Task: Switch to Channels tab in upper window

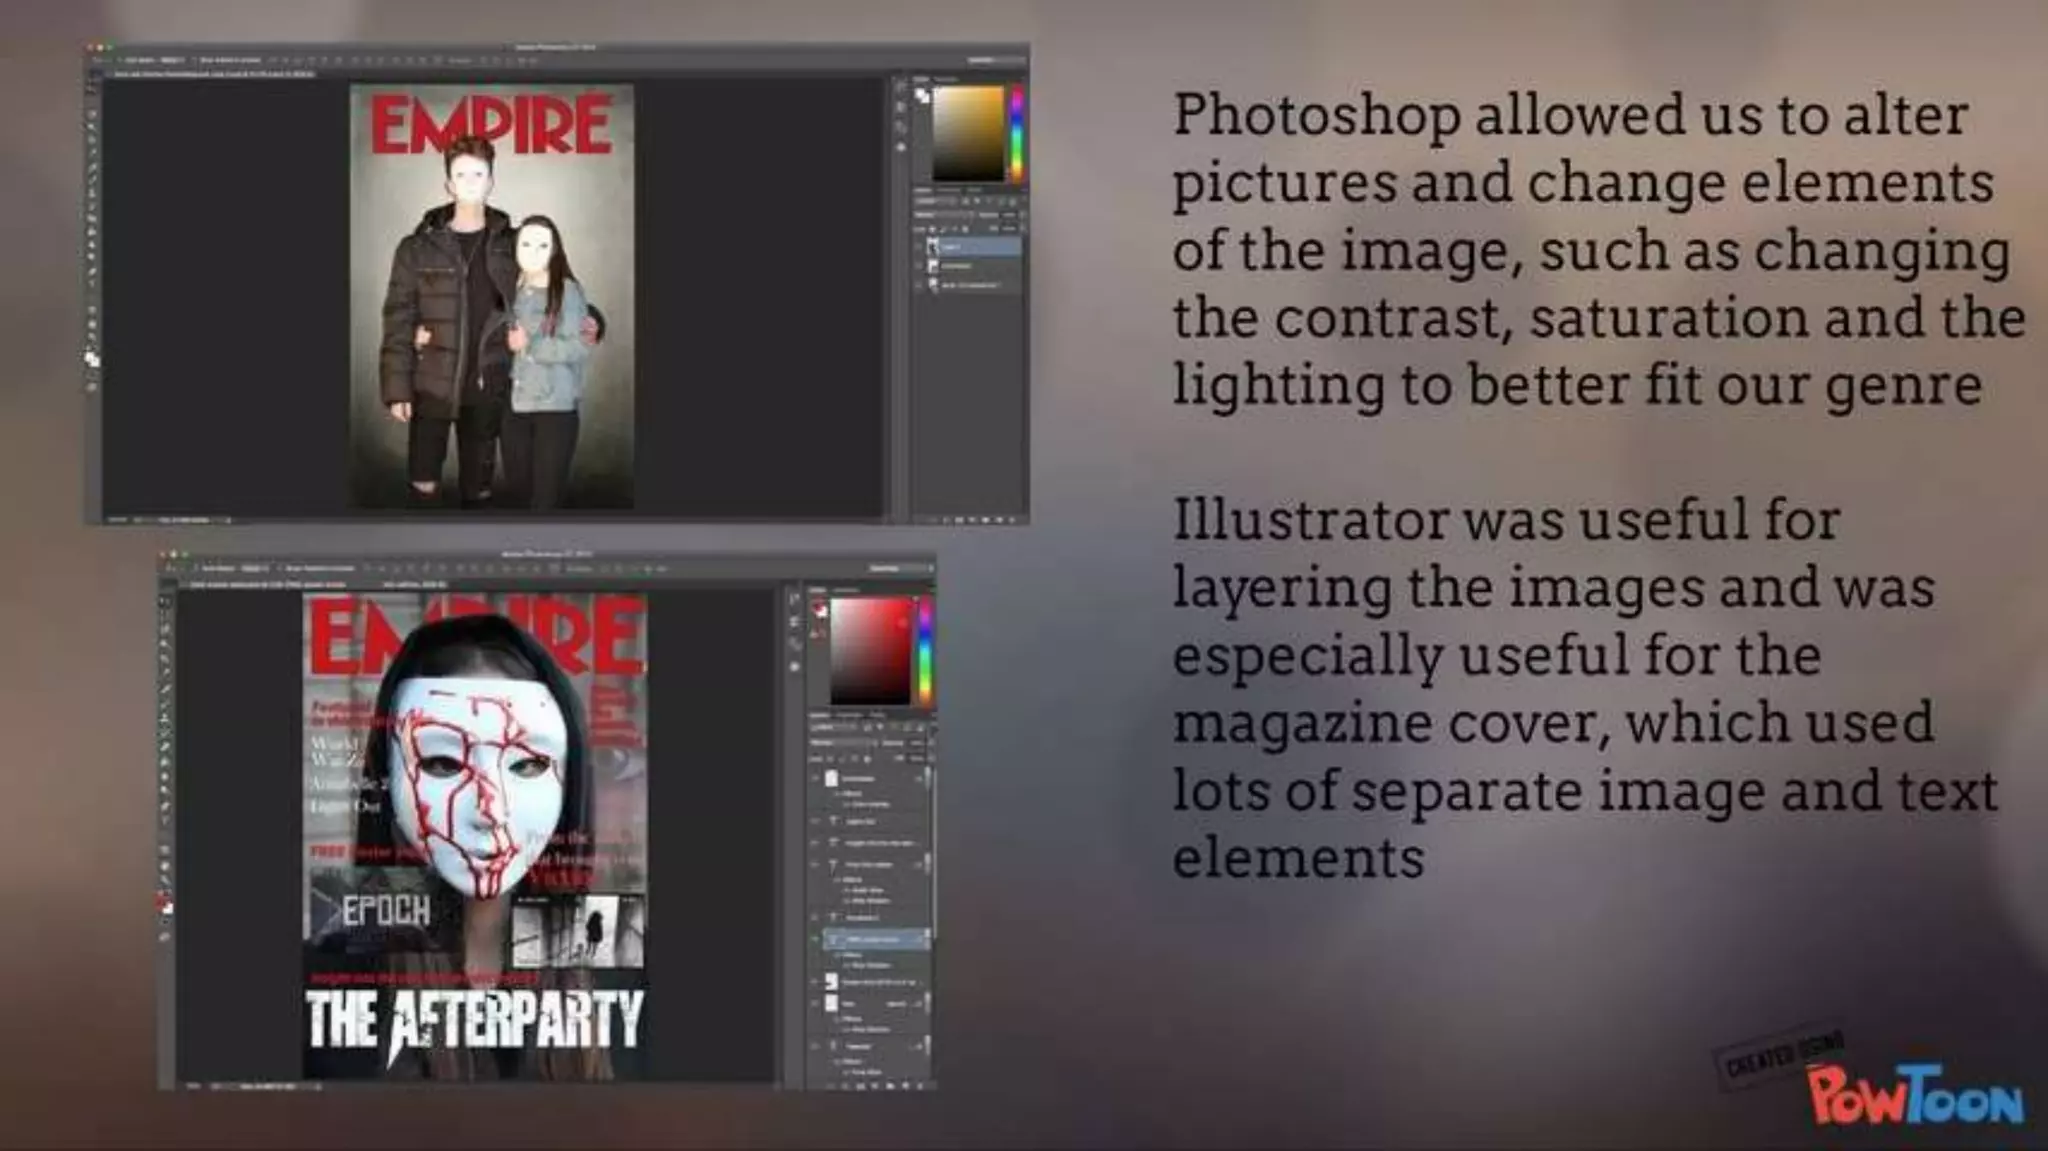Action: [x=948, y=189]
